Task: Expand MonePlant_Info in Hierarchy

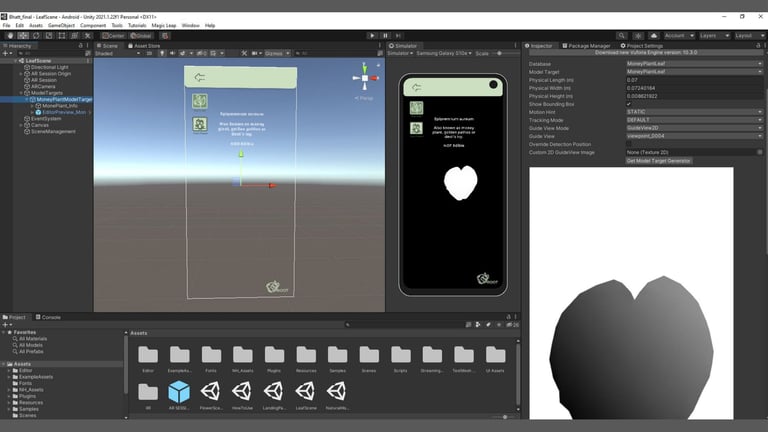Action: tap(32, 106)
